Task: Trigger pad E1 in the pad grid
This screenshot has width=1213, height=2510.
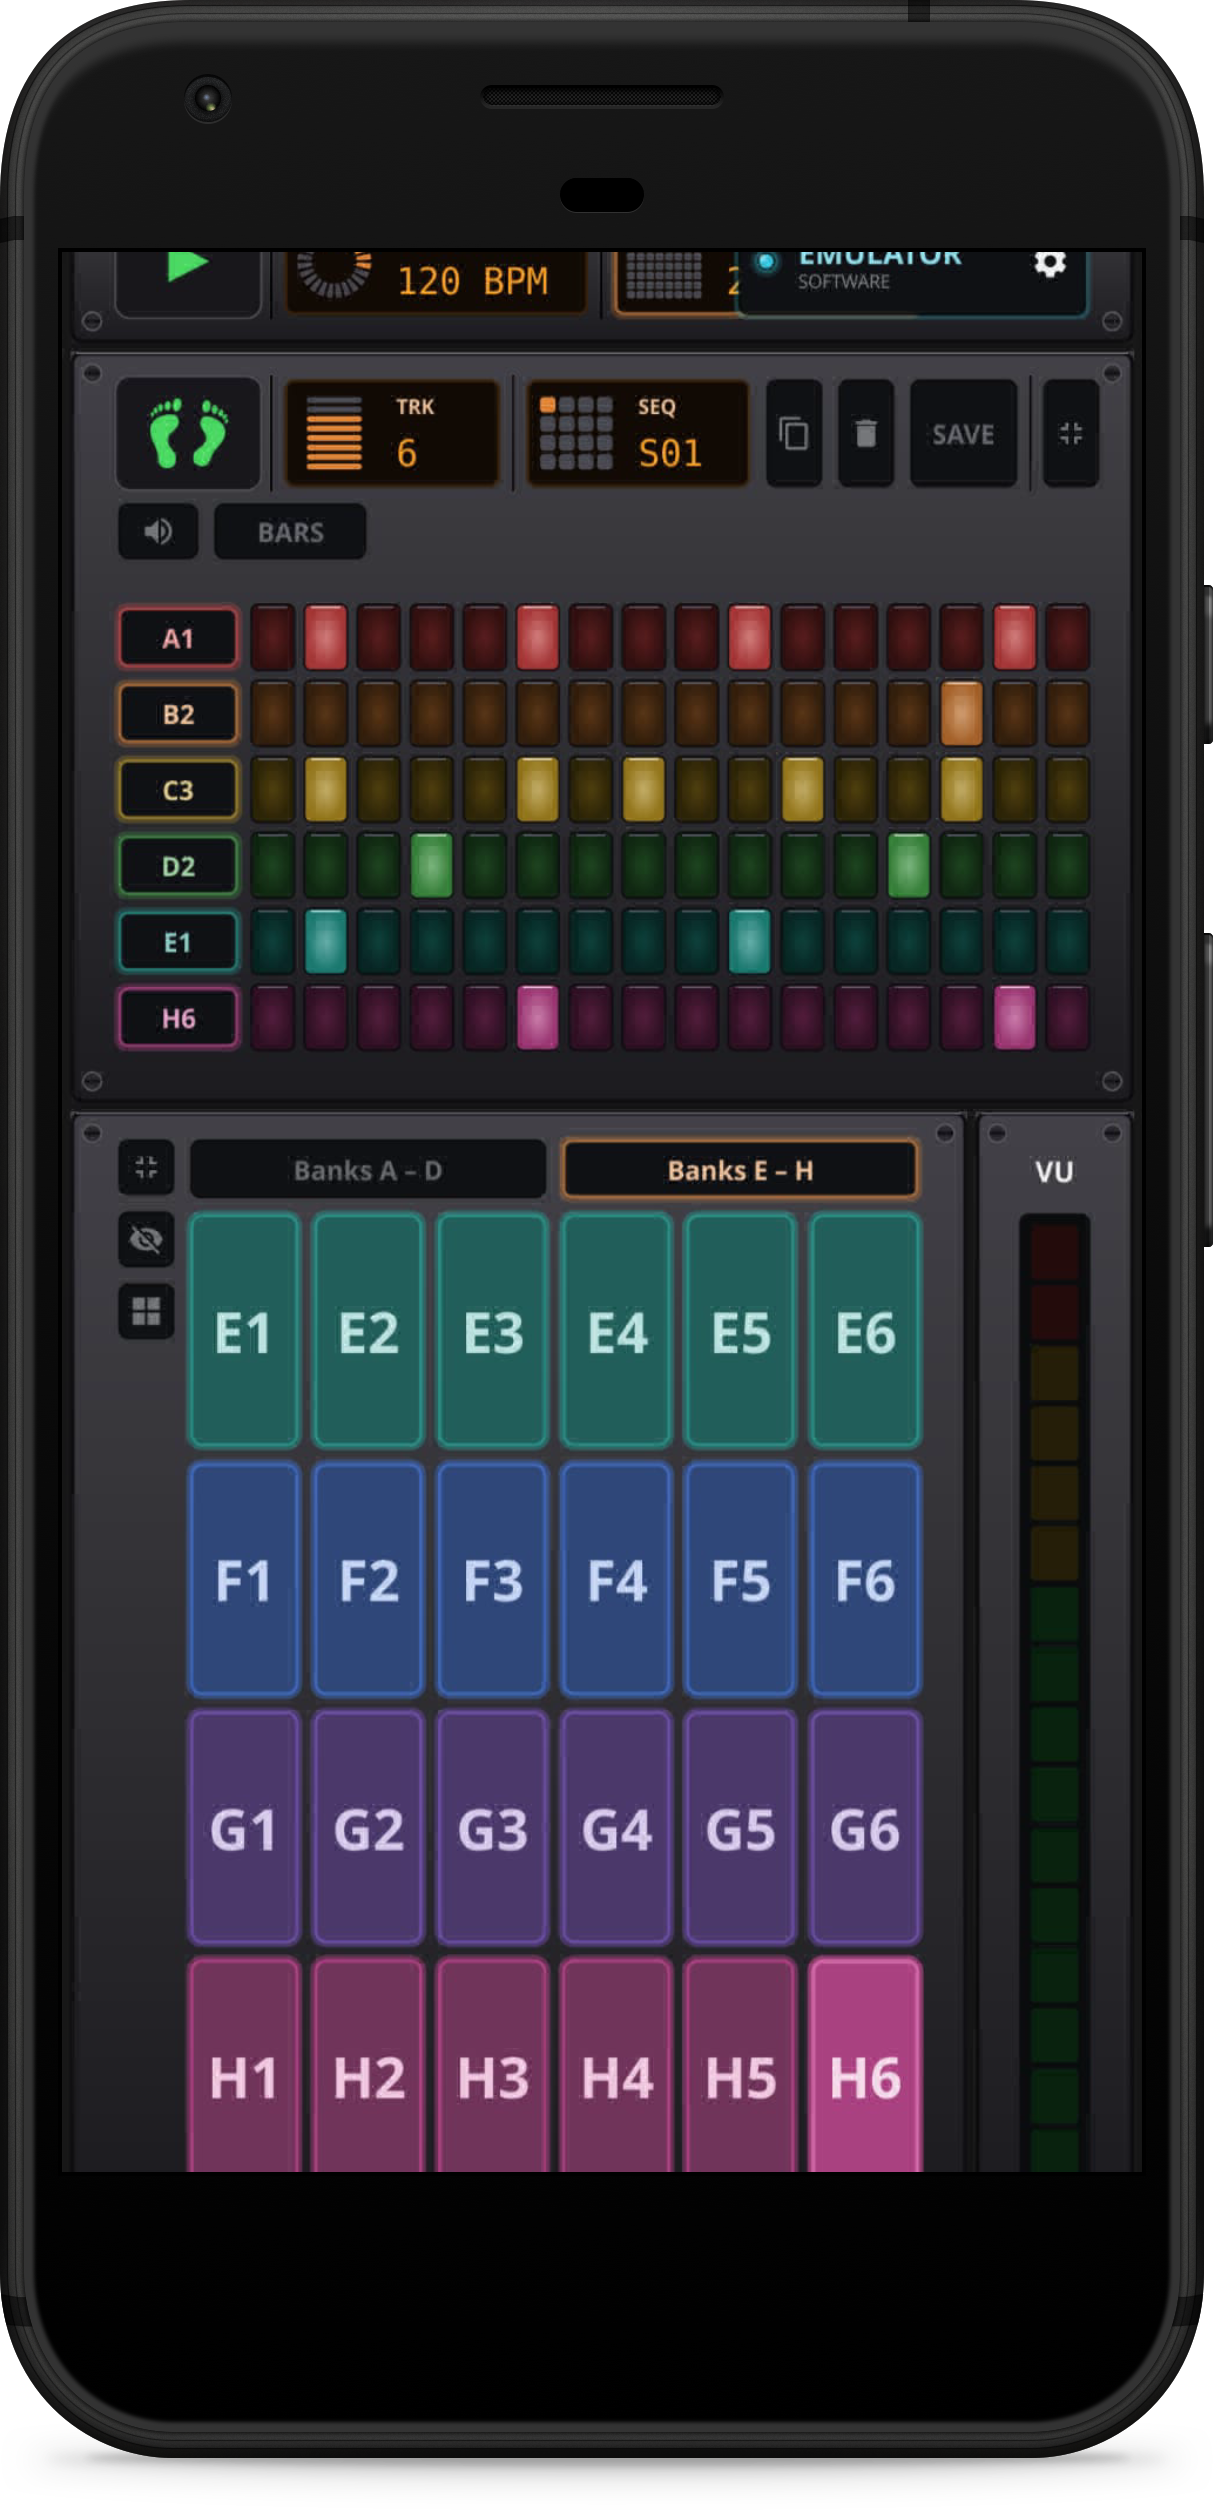Action: coord(244,1331)
